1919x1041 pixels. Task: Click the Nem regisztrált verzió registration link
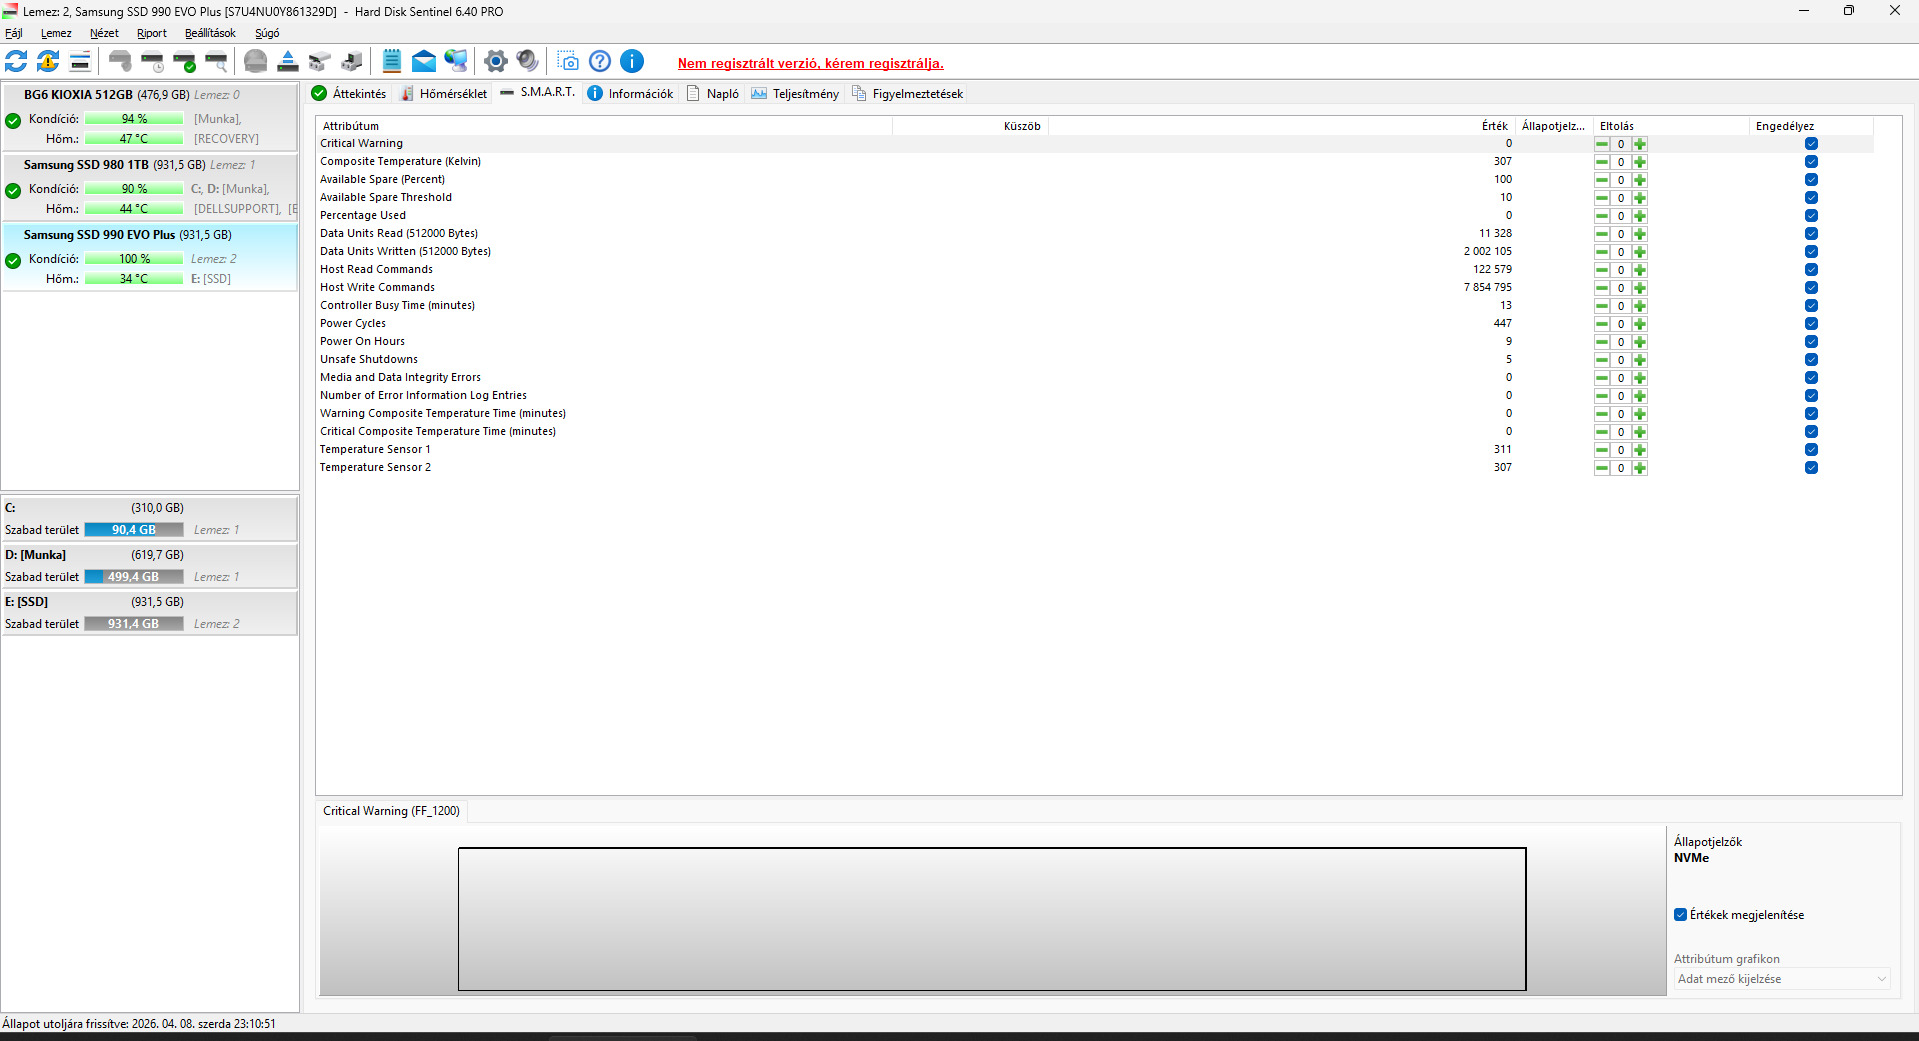point(811,63)
